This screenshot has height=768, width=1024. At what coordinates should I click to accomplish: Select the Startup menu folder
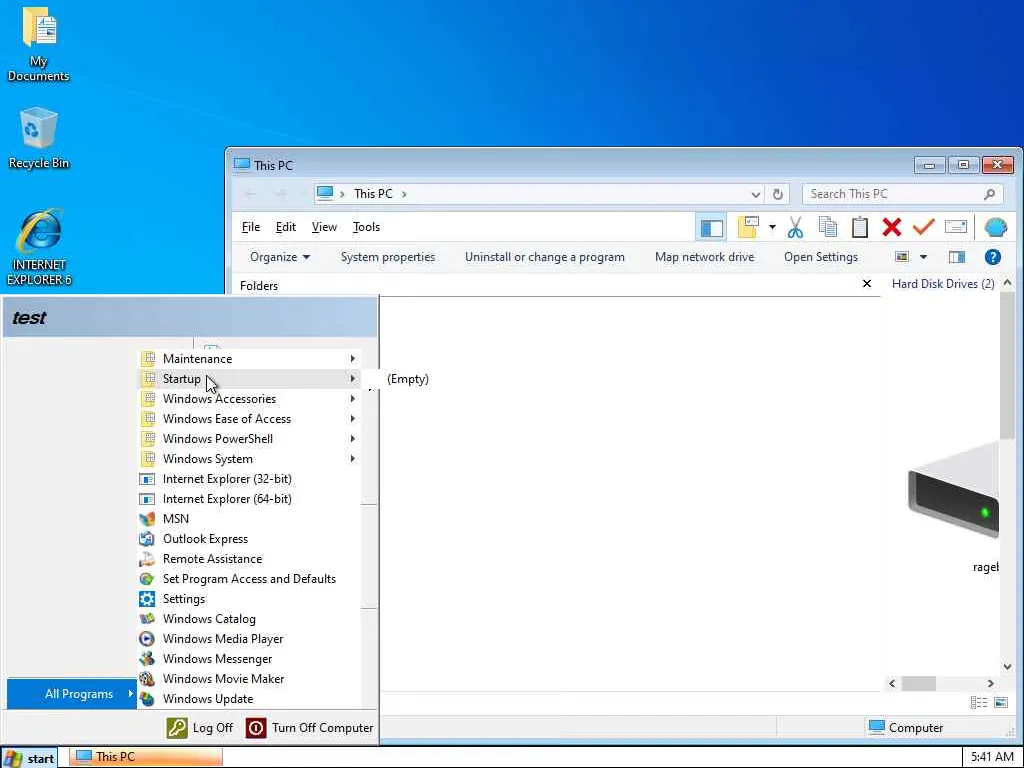coord(249,379)
